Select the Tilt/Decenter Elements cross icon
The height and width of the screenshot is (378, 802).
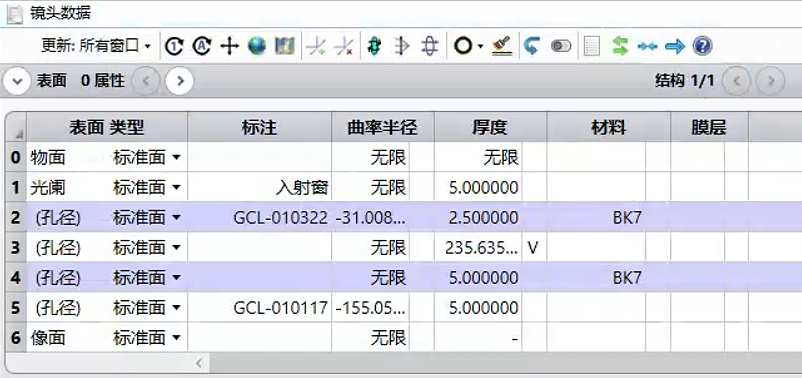[230, 47]
